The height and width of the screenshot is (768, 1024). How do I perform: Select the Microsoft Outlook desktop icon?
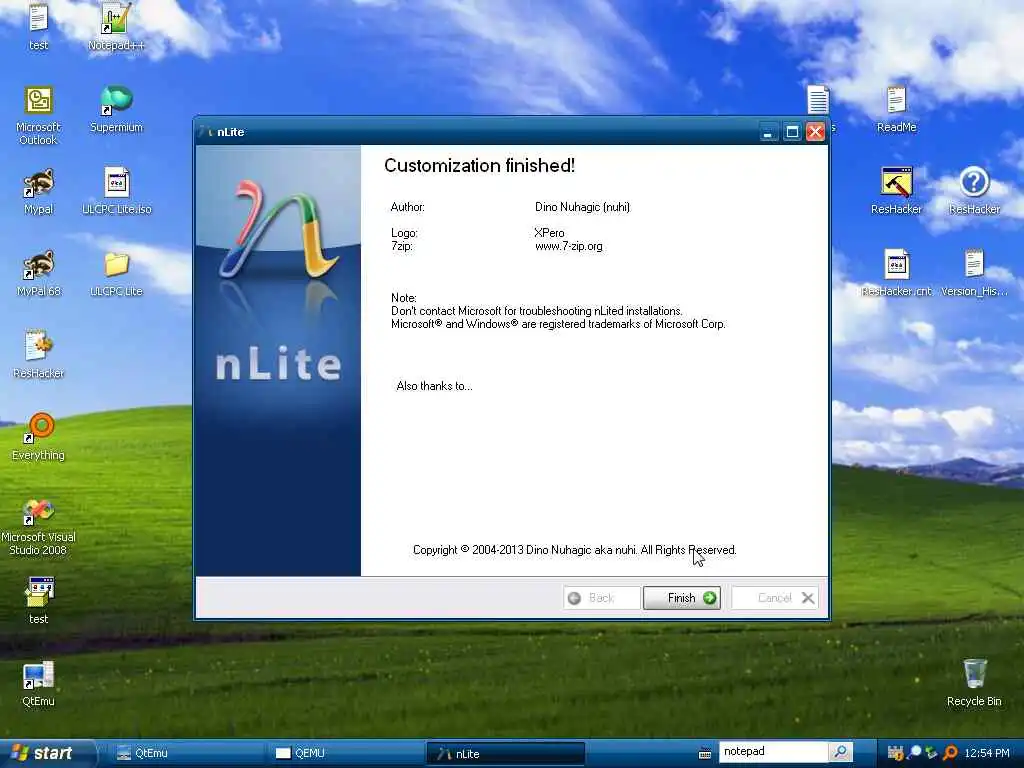pos(39,116)
